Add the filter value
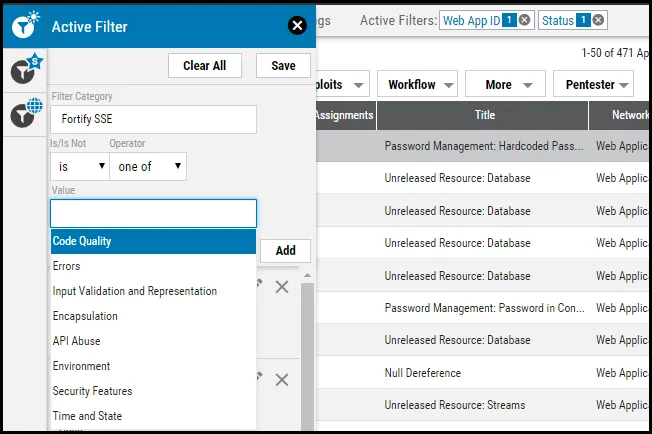This screenshot has height=434, width=652. 285,251
